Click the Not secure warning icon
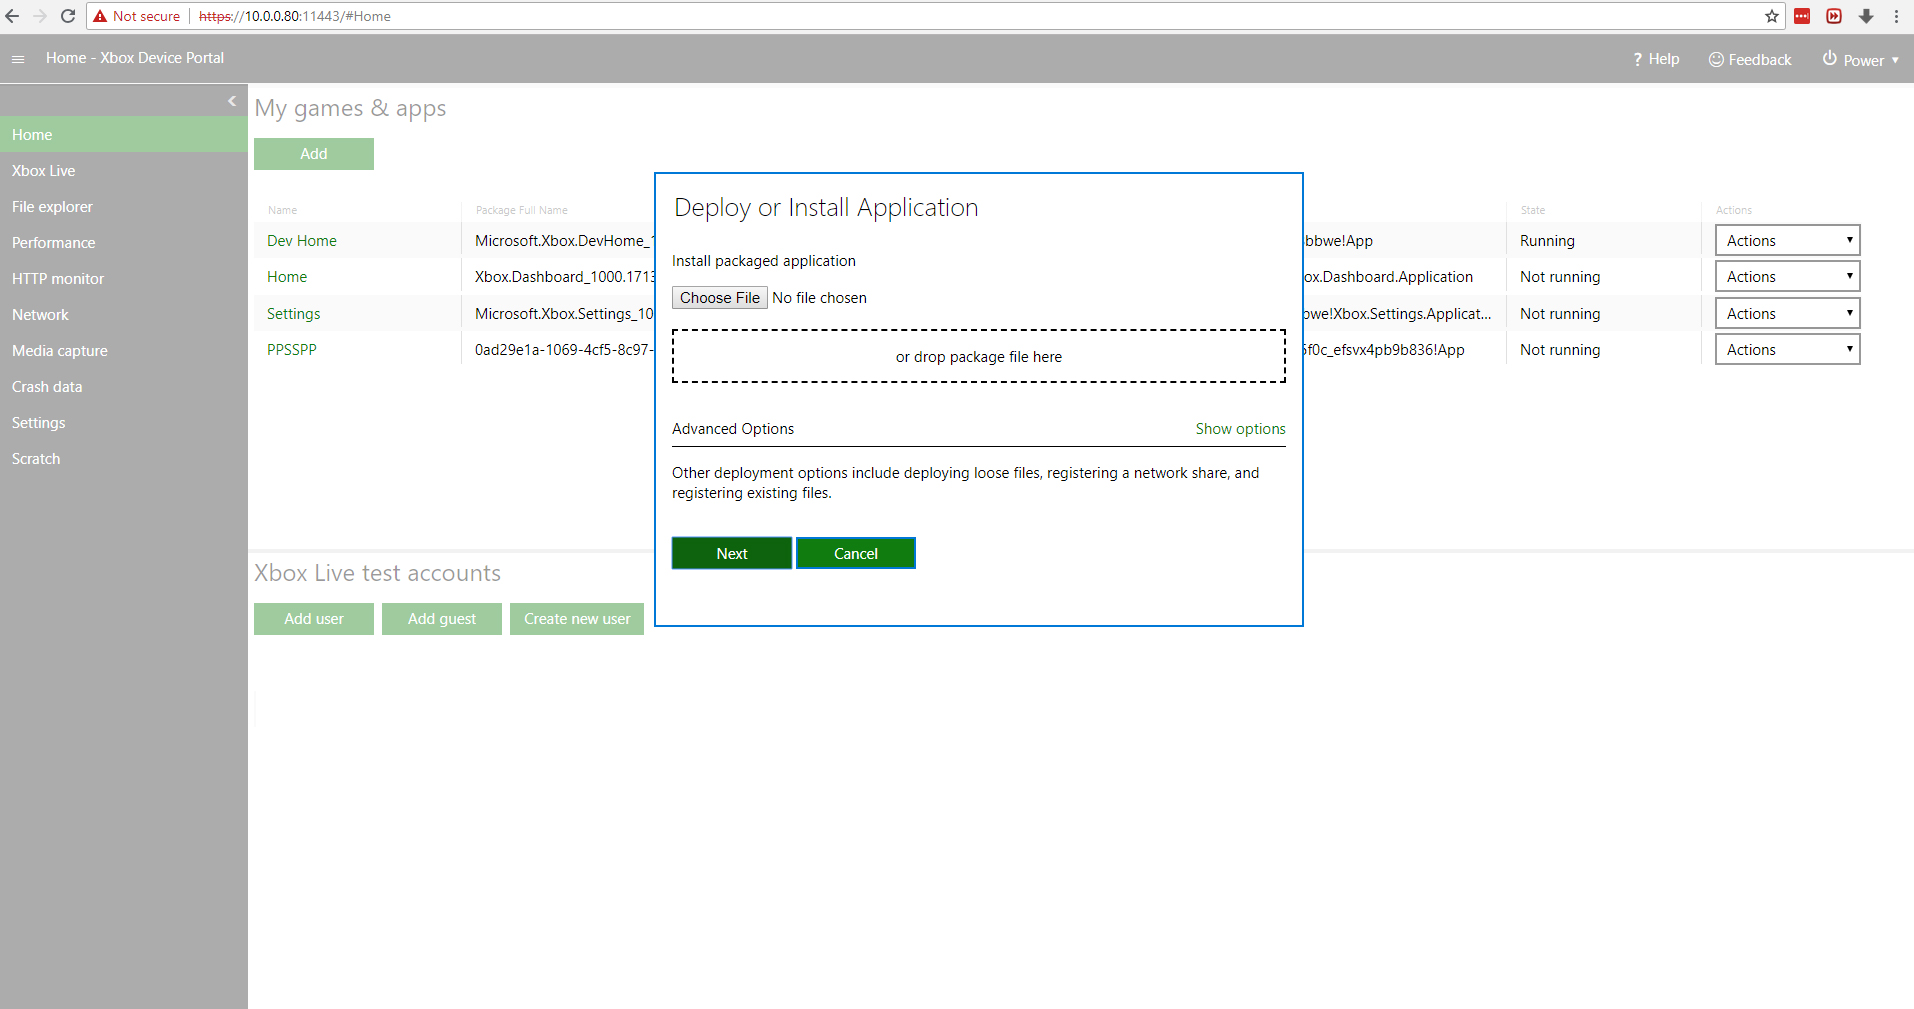The height and width of the screenshot is (1009, 1914). point(100,16)
